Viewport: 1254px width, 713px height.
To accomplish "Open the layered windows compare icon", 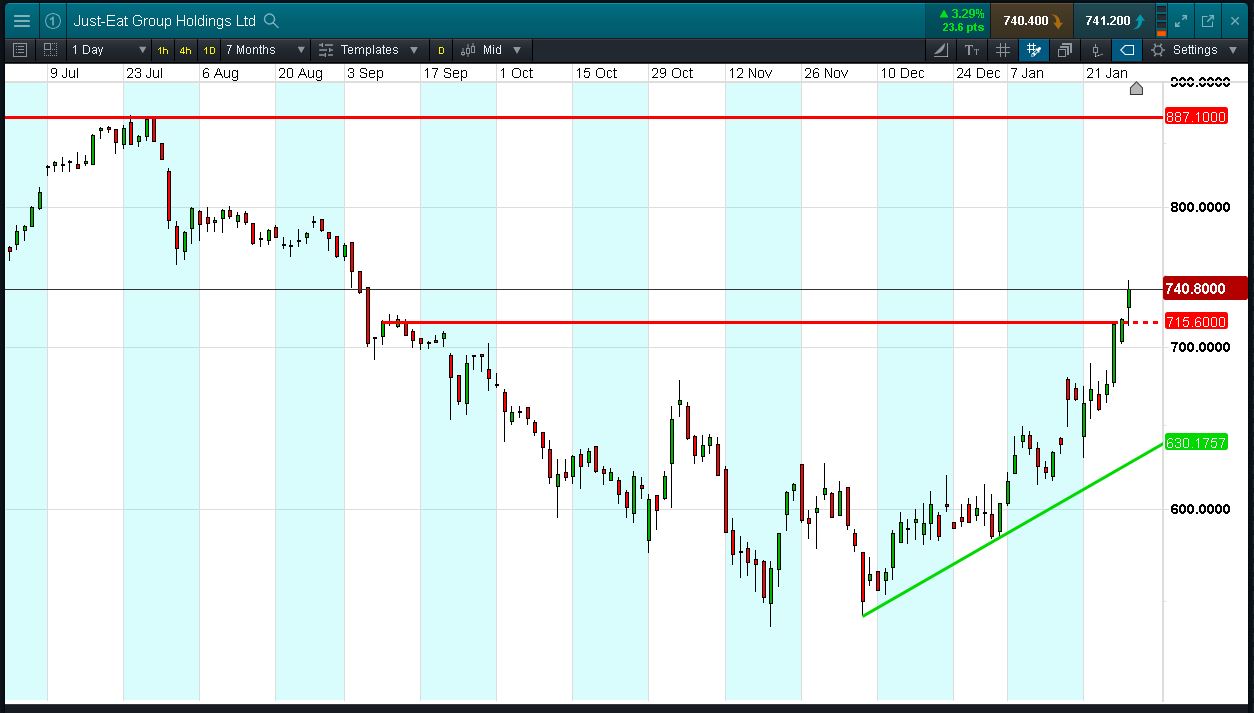I will (x=1065, y=50).
